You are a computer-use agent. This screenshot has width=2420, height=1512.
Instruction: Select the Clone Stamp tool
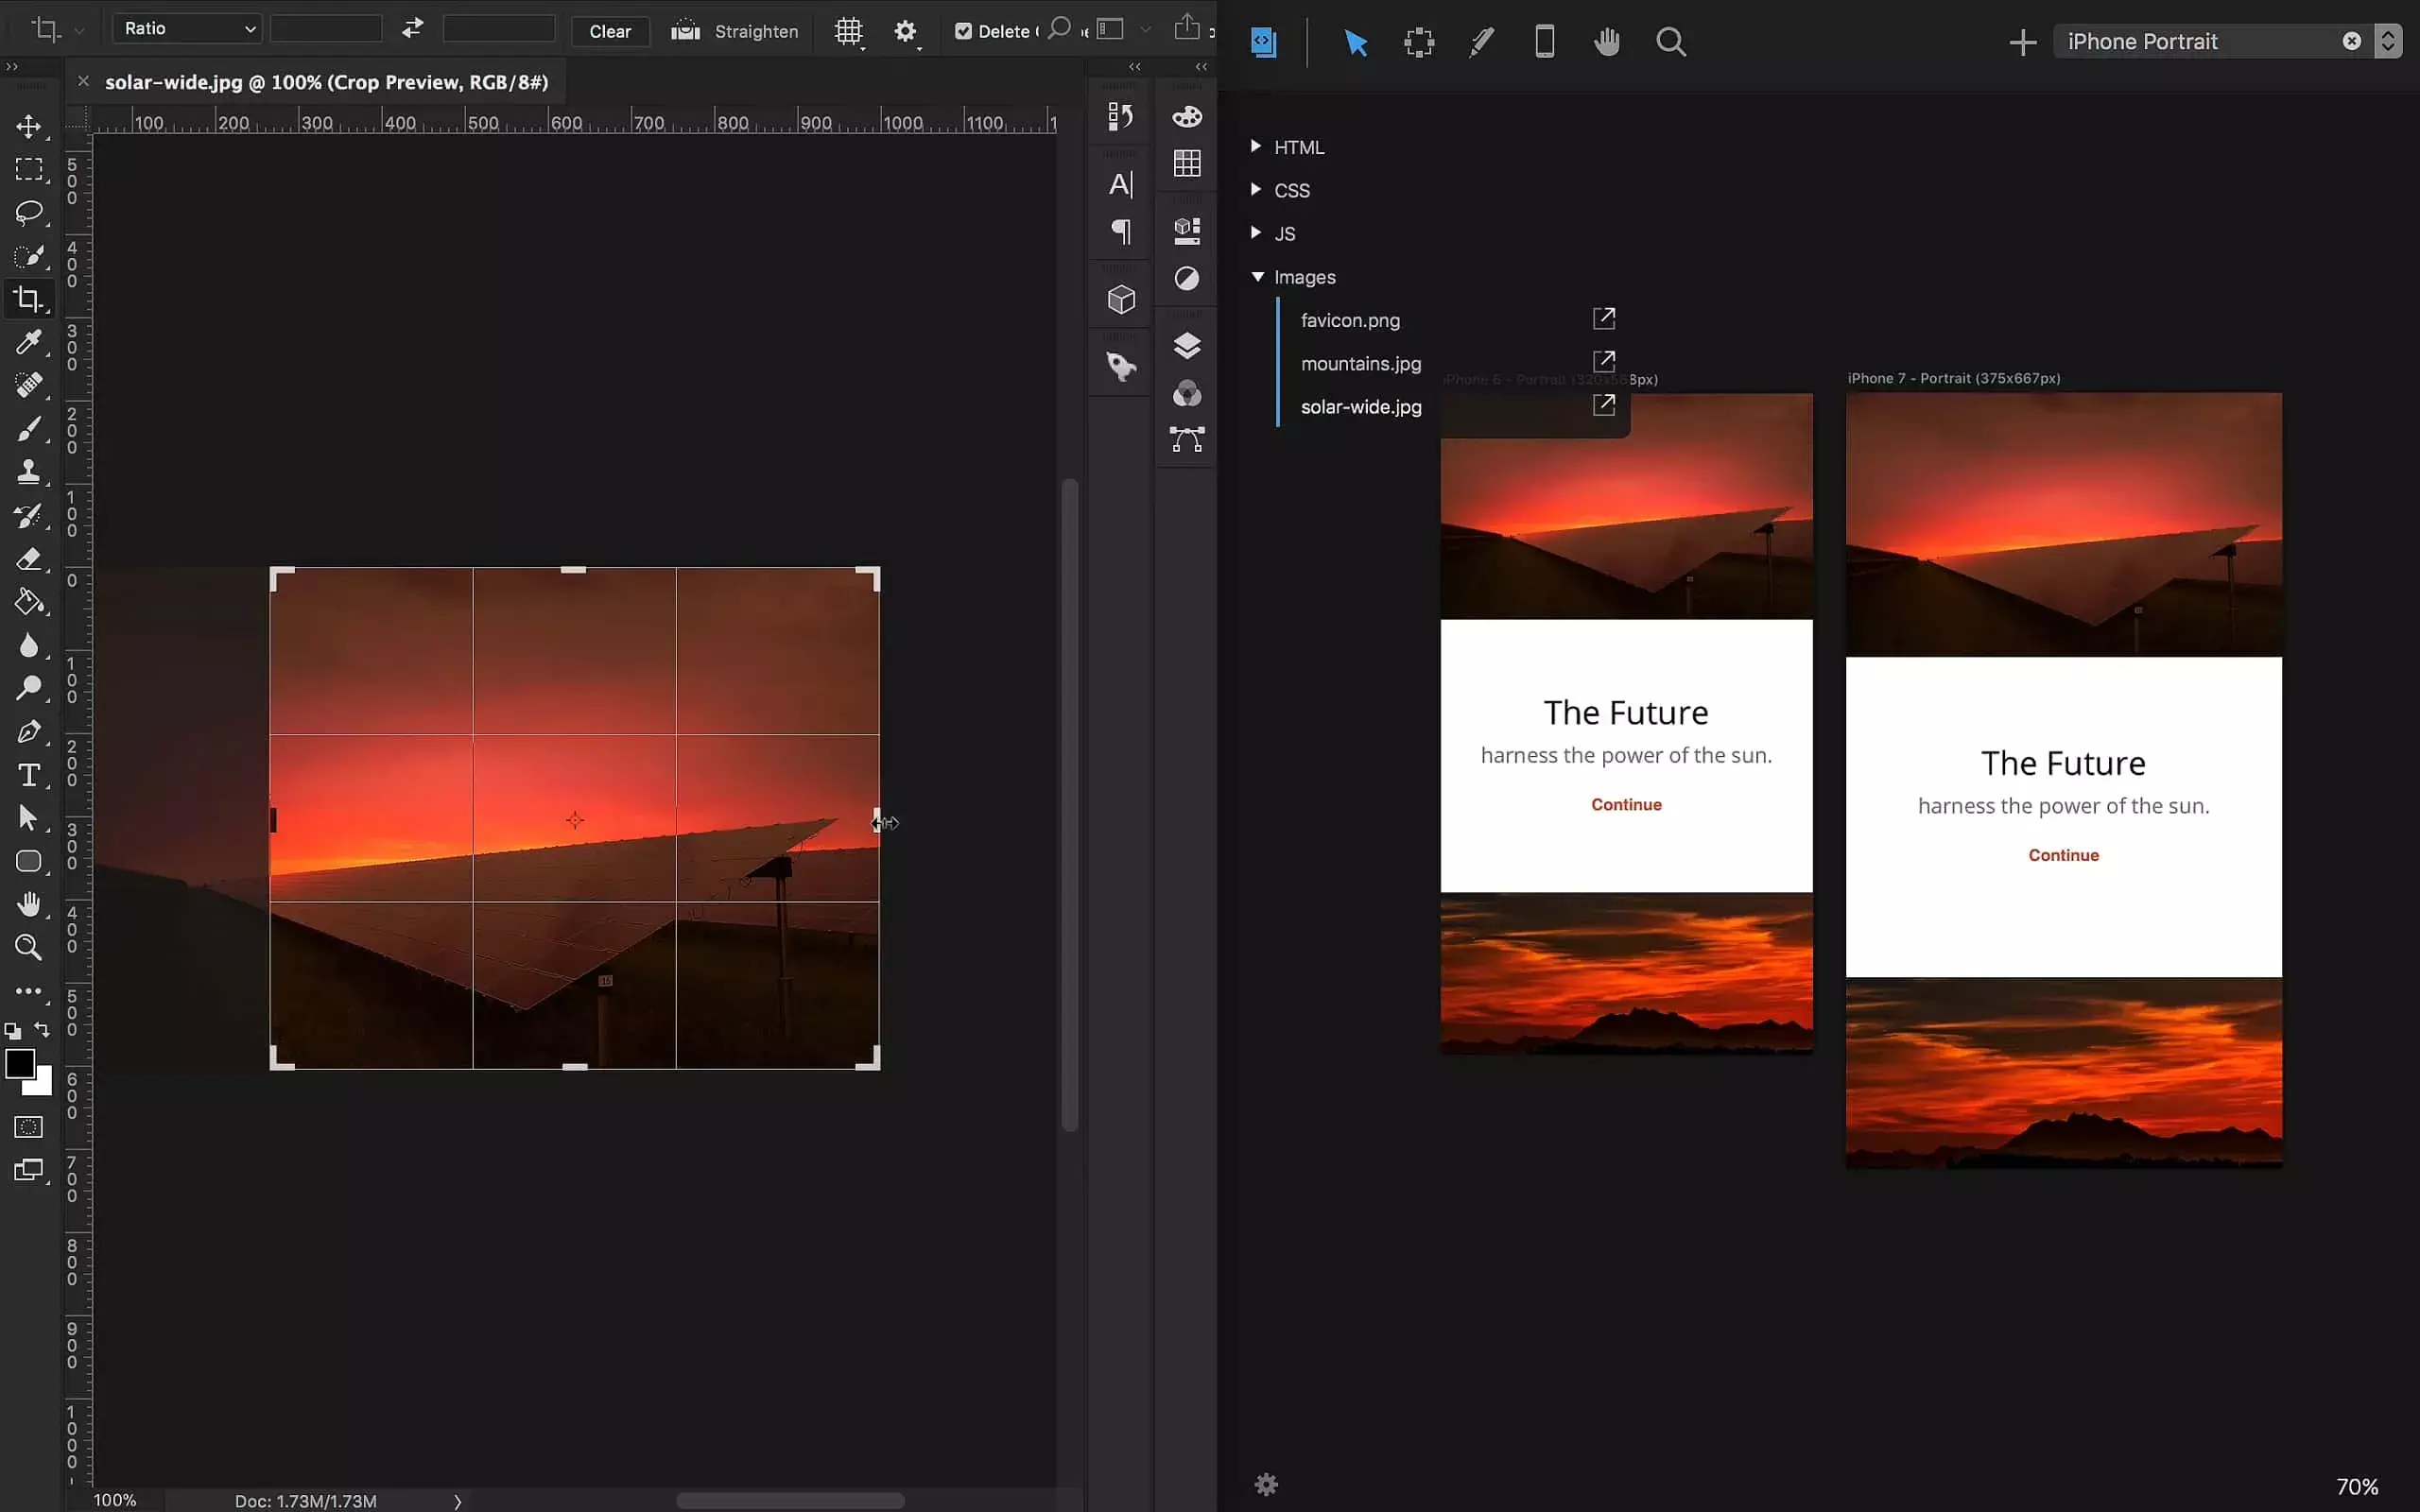point(28,472)
